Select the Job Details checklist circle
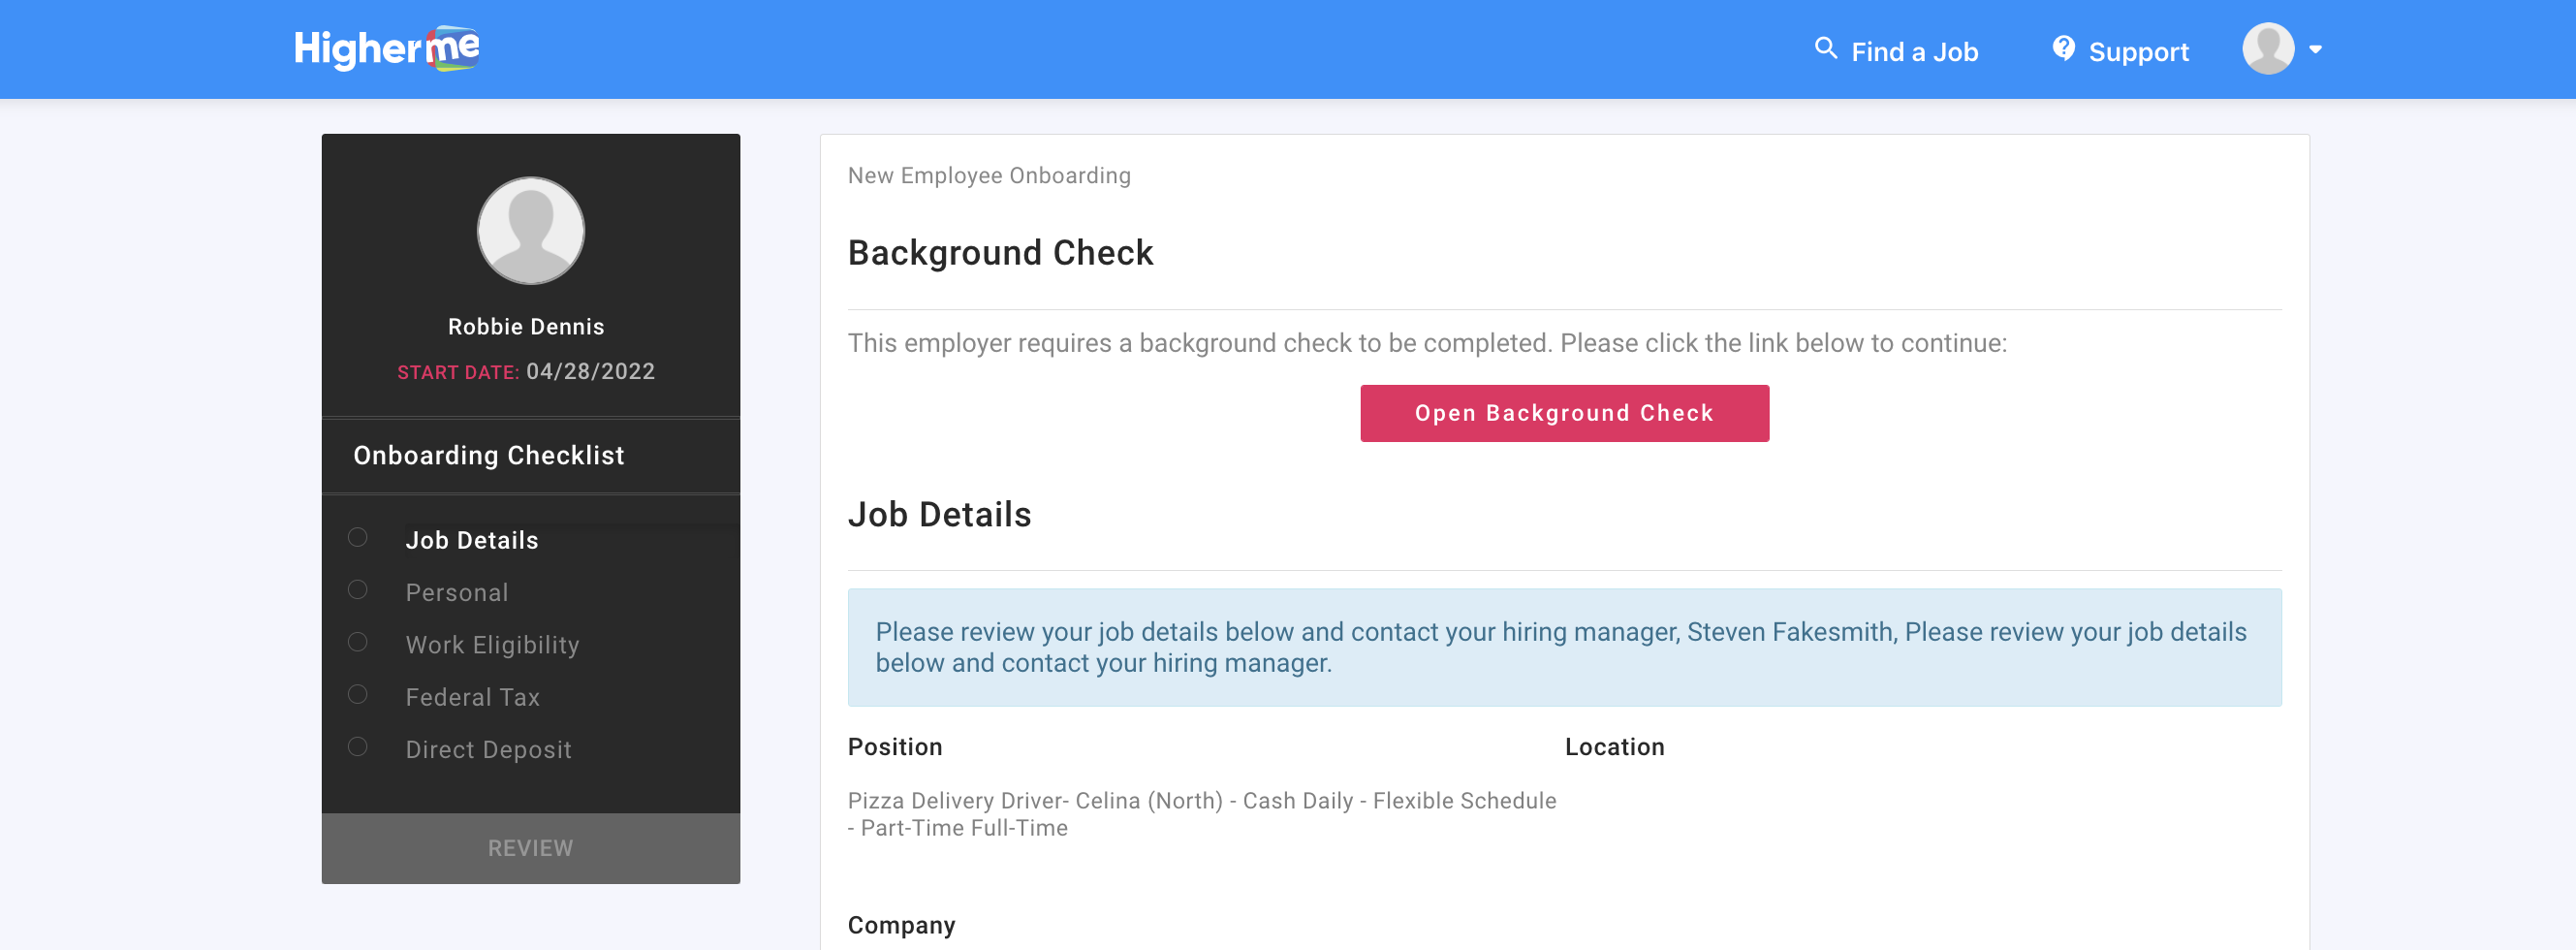 click(x=357, y=538)
